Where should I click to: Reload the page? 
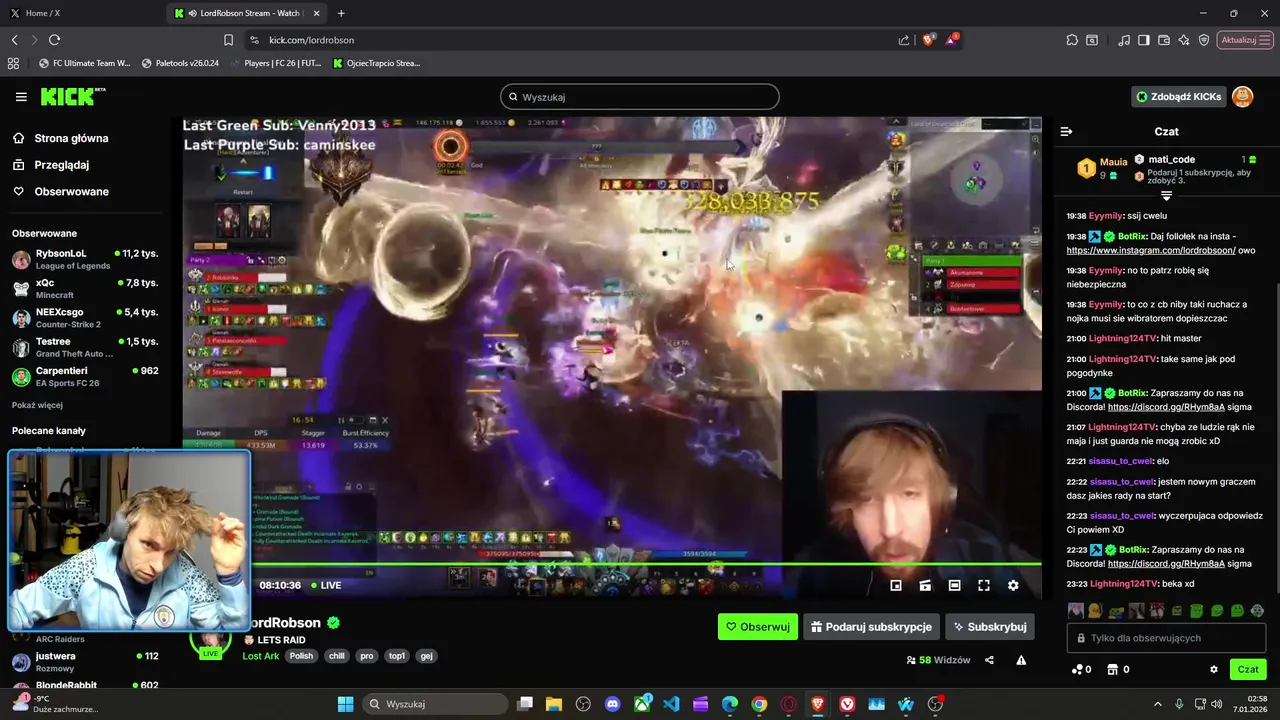(54, 40)
